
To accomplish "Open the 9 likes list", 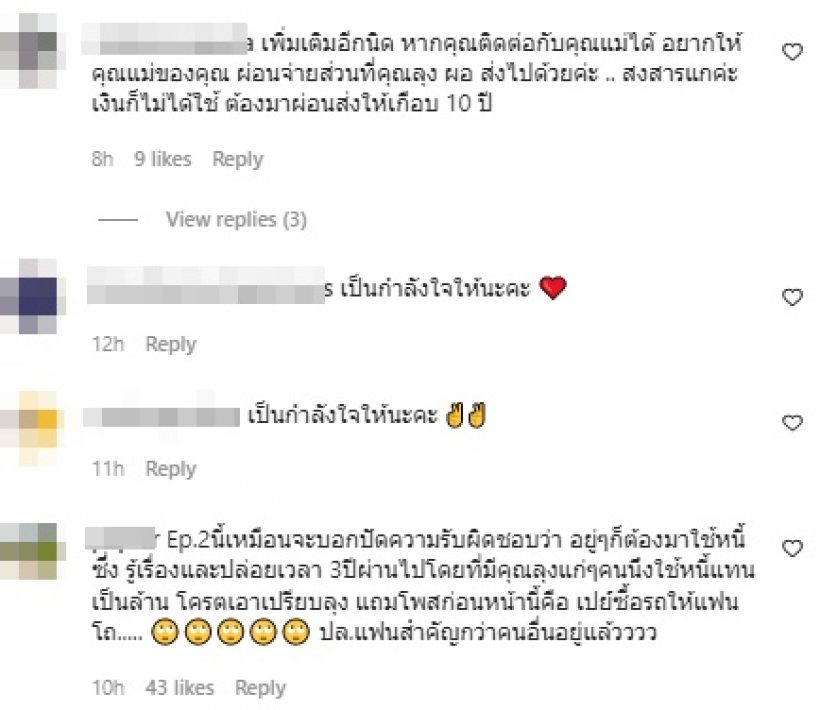I will pyautogui.click(x=163, y=159).
